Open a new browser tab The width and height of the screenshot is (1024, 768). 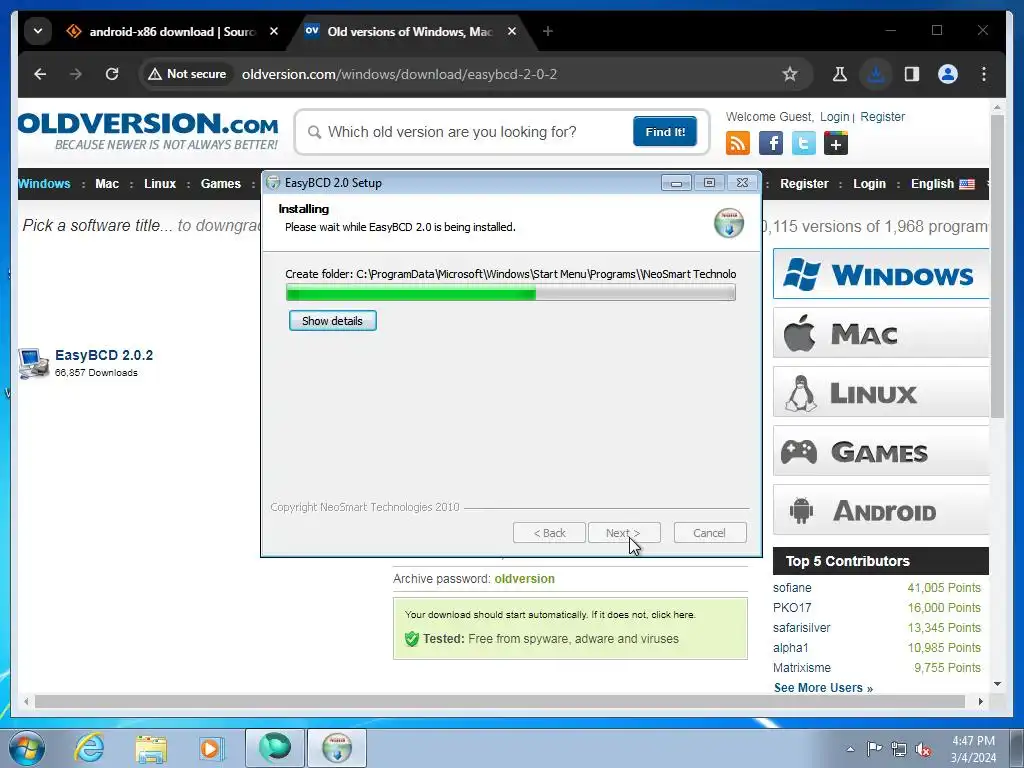(547, 31)
